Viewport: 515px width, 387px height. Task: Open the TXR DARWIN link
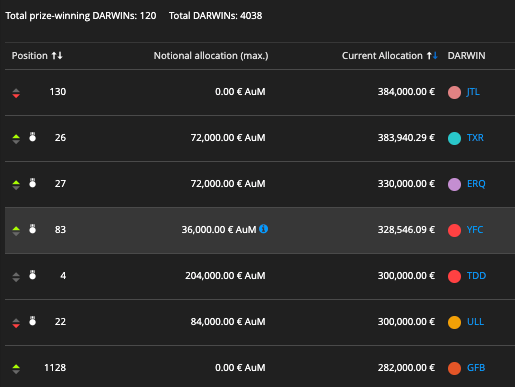click(x=475, y=138)
